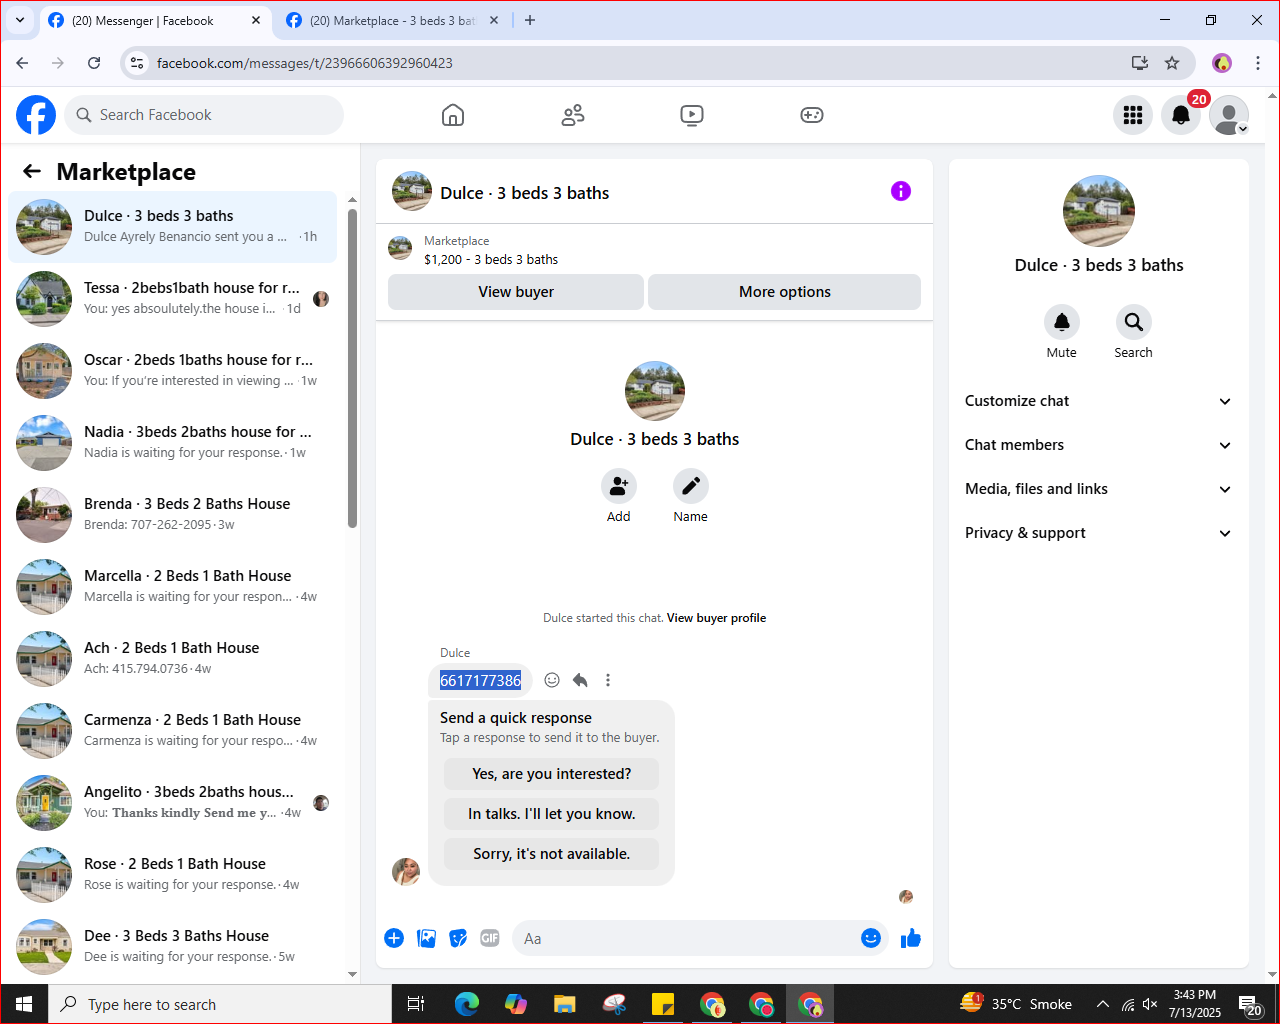Mute the Dulce conversation bell icon
Viewport: 1280px width, 1024px height.
click(x=1062, y=322)
